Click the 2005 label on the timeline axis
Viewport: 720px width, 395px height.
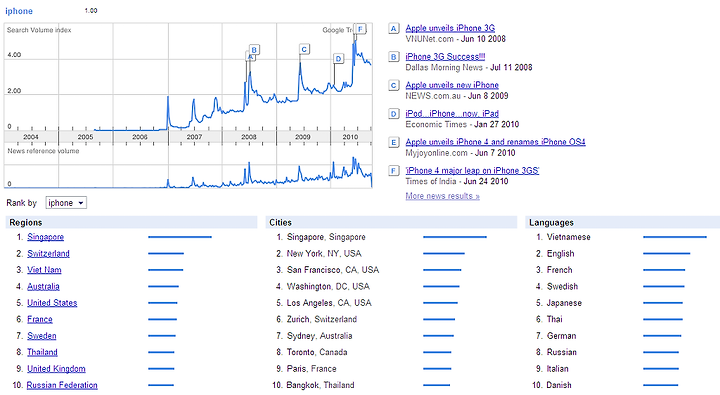coord(85,137)
